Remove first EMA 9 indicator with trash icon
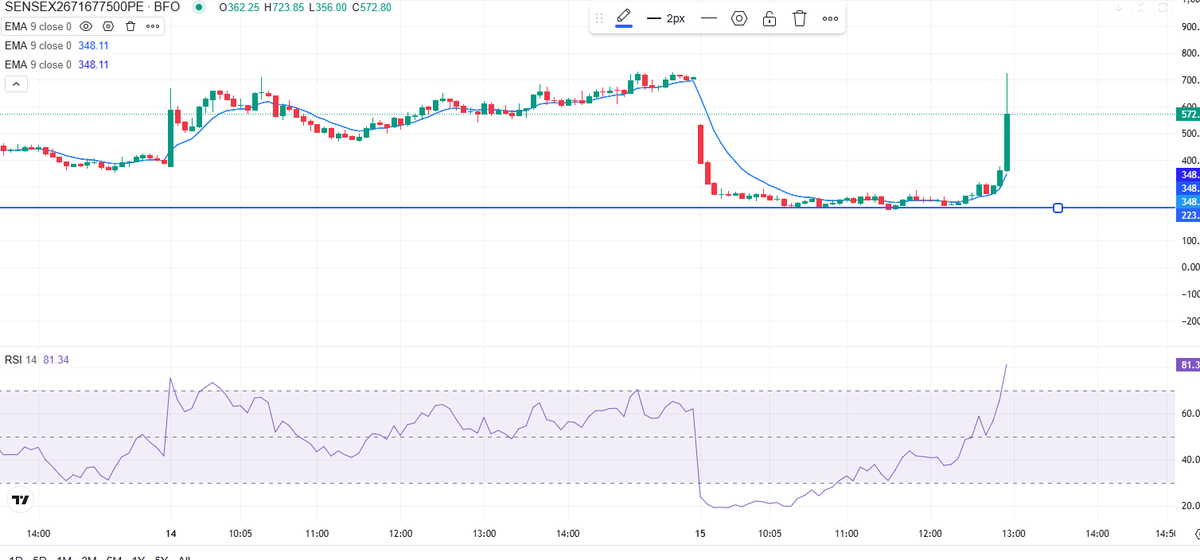The height and width of the screenshot is (560, 1200). point(130,26)
